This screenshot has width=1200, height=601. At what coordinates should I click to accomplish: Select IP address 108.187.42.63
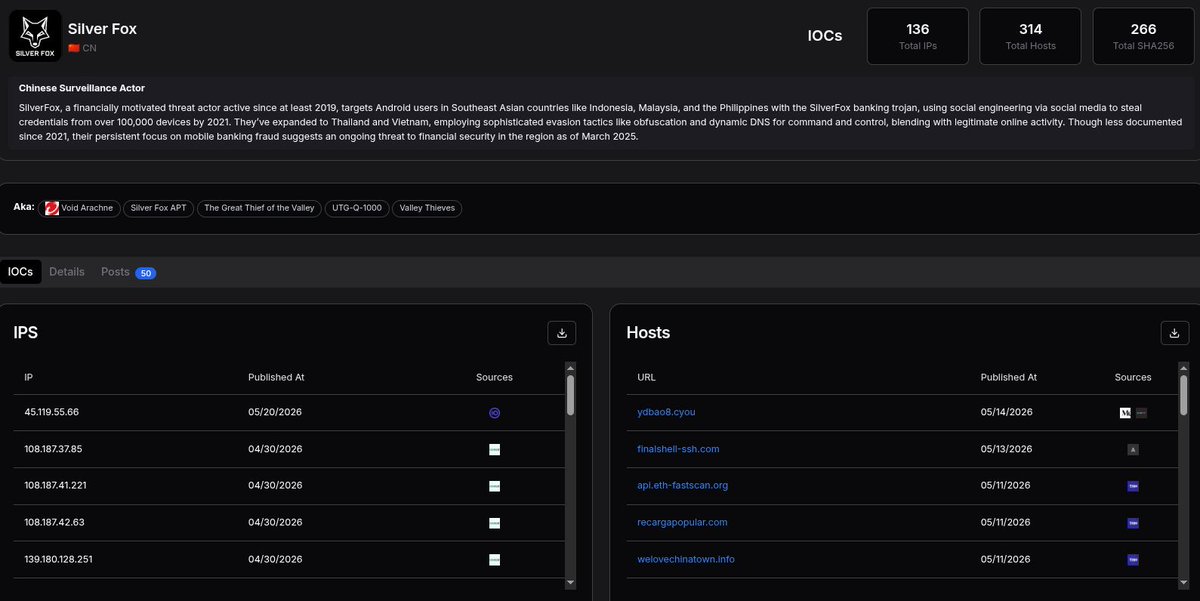[x=54, y=522]
